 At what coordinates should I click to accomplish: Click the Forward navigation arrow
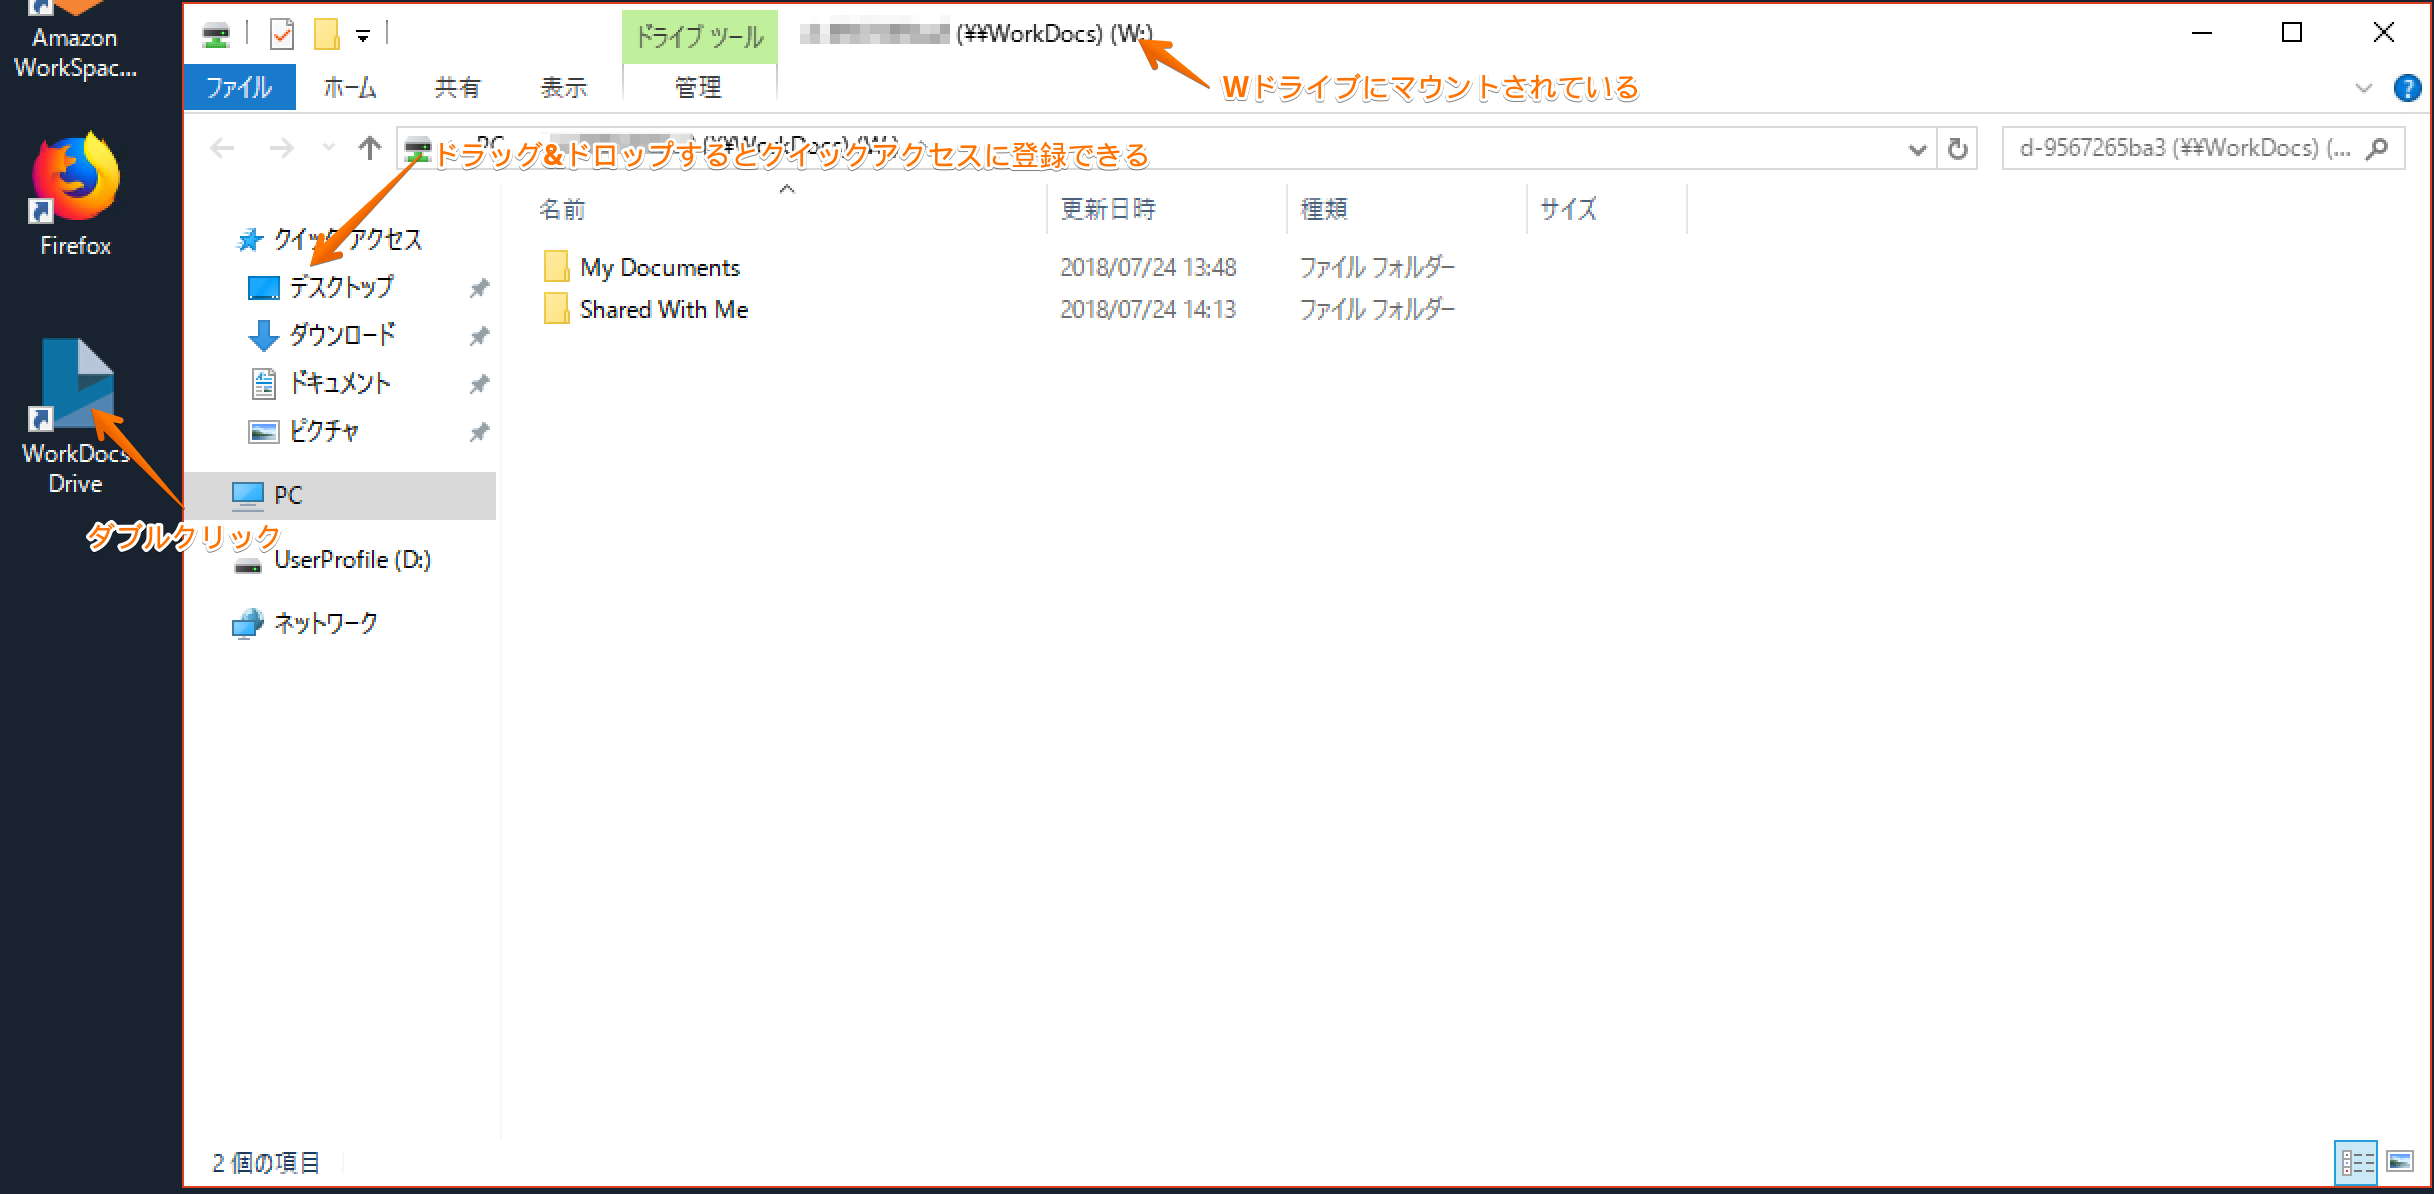coord(282,149)
